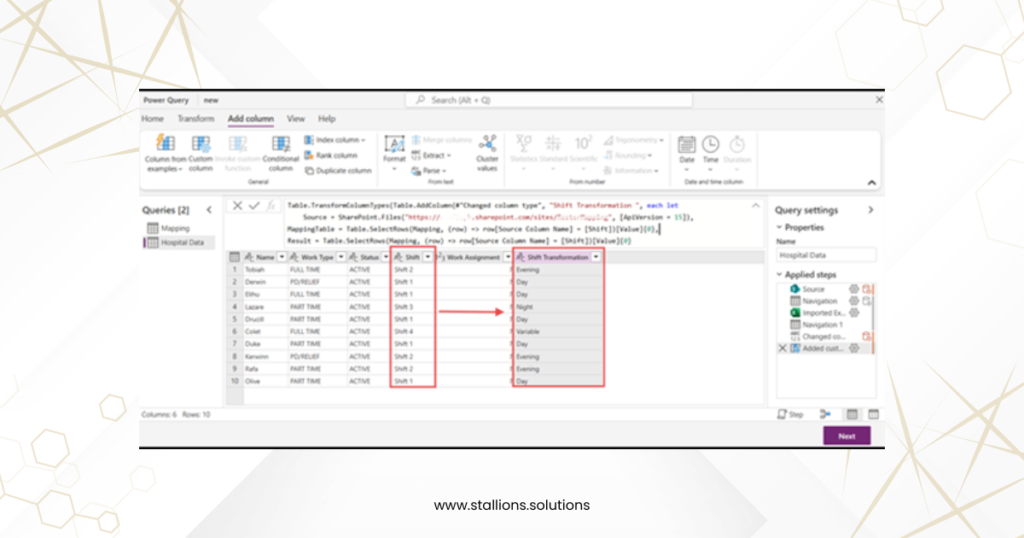Click Duplicate column command
The height and width of the screenshot is (538, 1024).
point(338,170)
